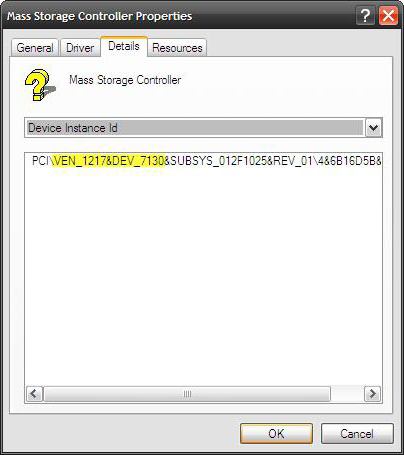Image resolution: width=404 pixels, height=455 pixels.
Task: Close the Mass Storage Controller Properties dialog
Action: point(388,16)
